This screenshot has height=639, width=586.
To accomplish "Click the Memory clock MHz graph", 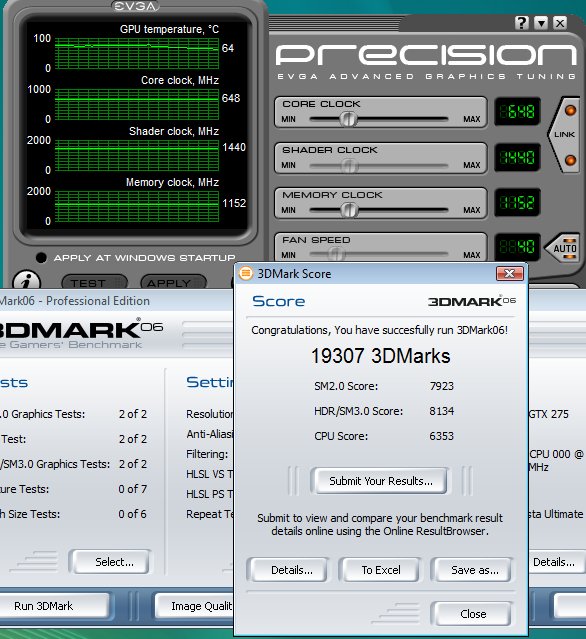I will pos(137,206).
